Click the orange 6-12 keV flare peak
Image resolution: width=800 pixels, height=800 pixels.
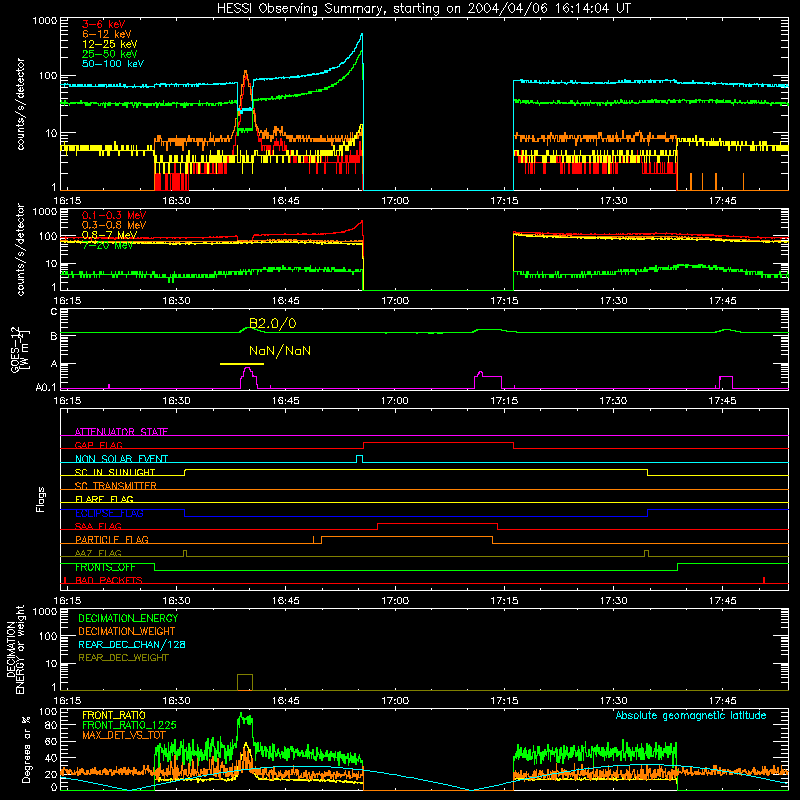pyautogui.click(x=245, y=73)
